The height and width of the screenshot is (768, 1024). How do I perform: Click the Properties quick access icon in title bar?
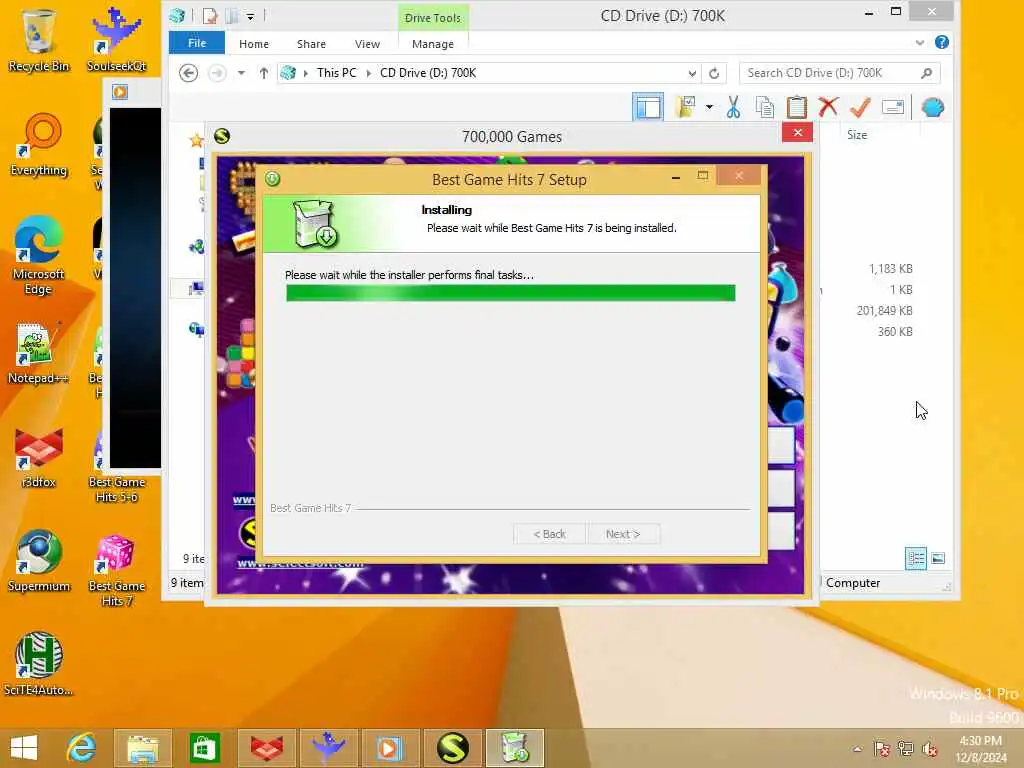coord(210,16)
